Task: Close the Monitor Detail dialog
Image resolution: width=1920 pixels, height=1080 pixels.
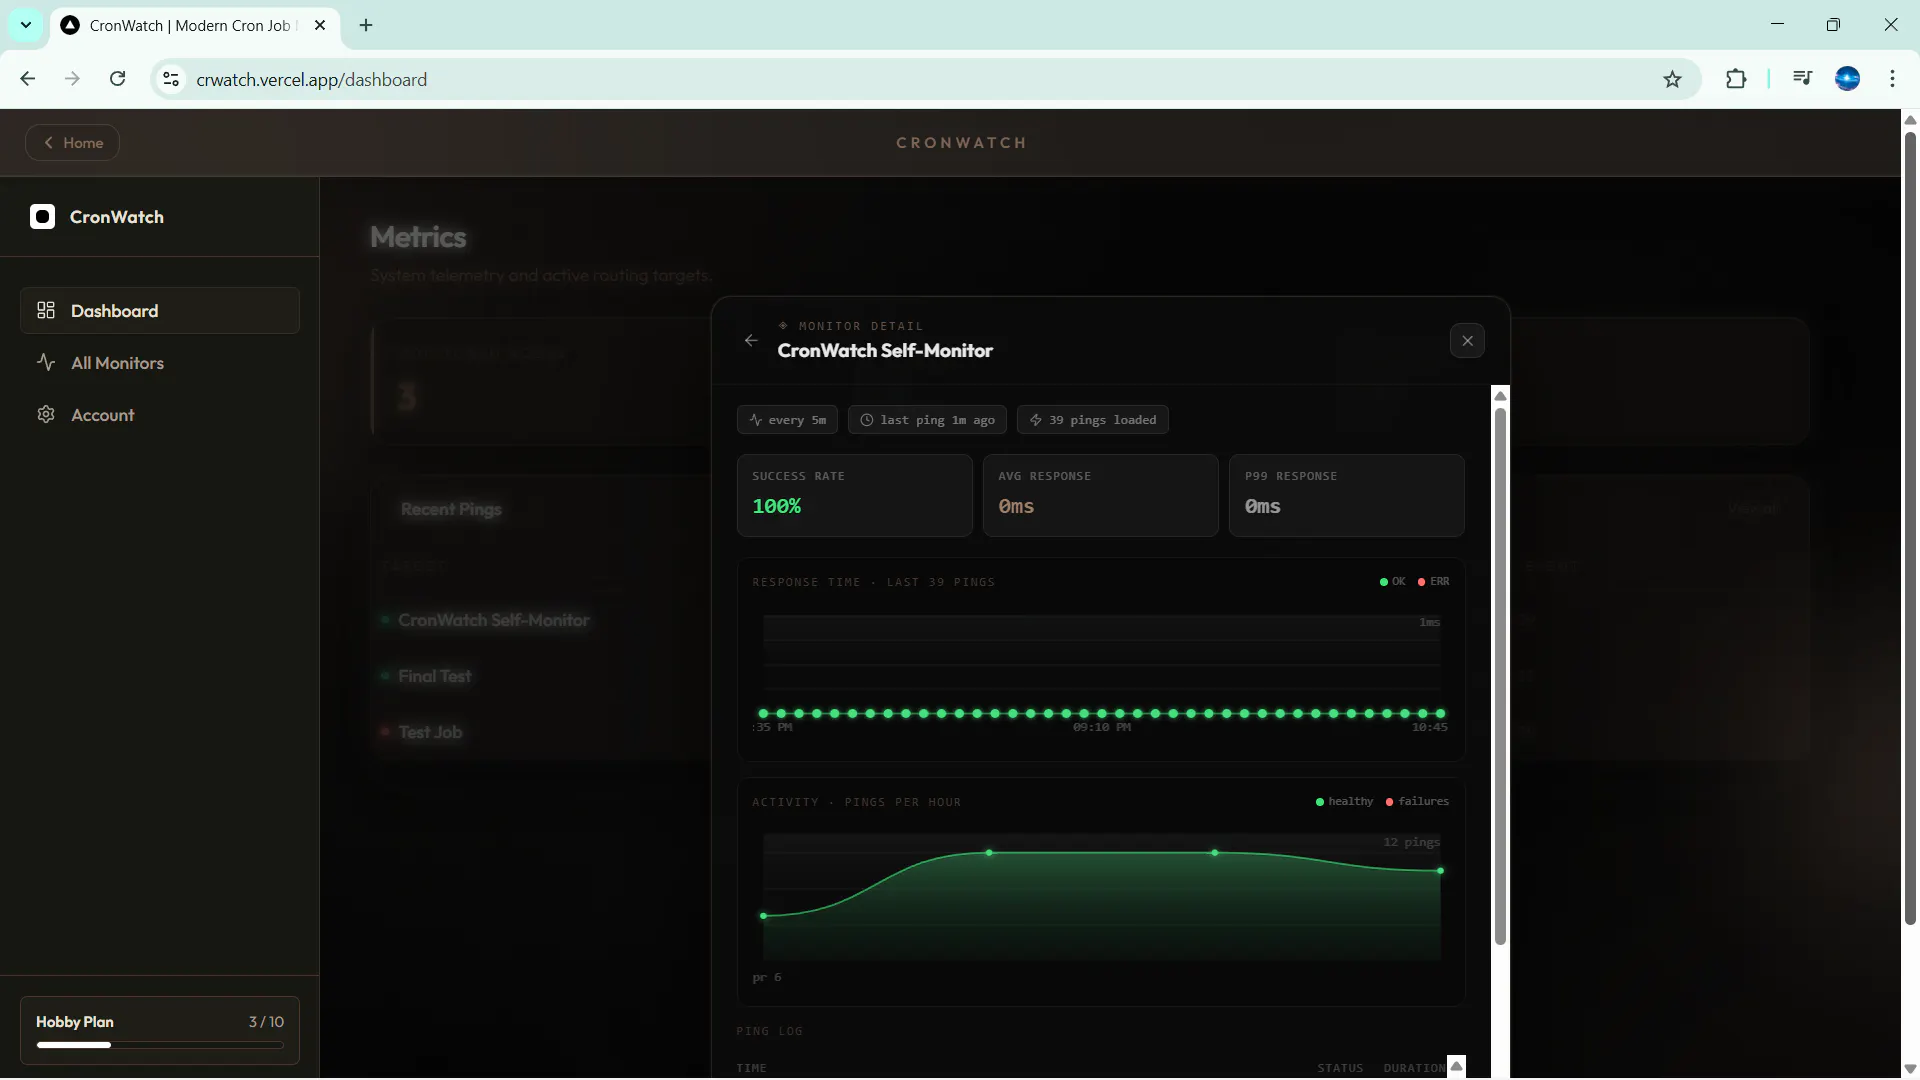Action: click(1467, 341)
